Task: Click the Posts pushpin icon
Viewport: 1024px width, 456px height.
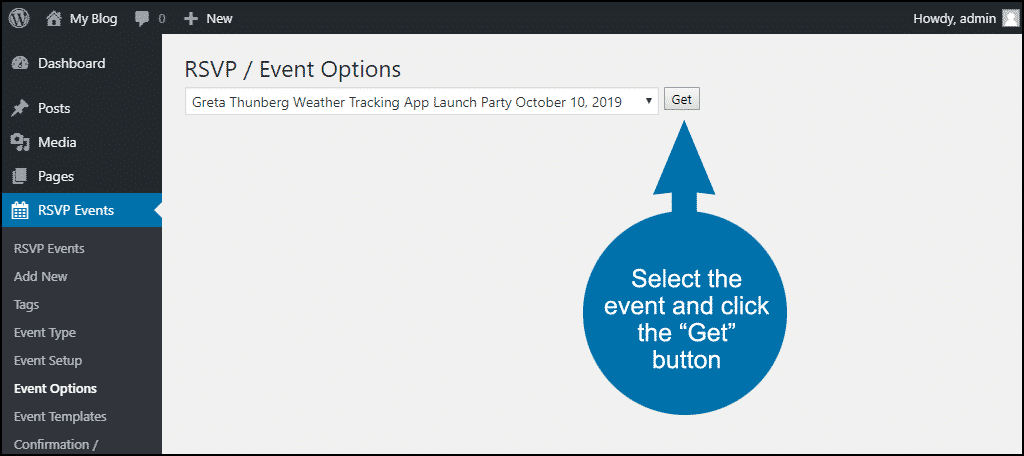Action: [x=20, y=108]
